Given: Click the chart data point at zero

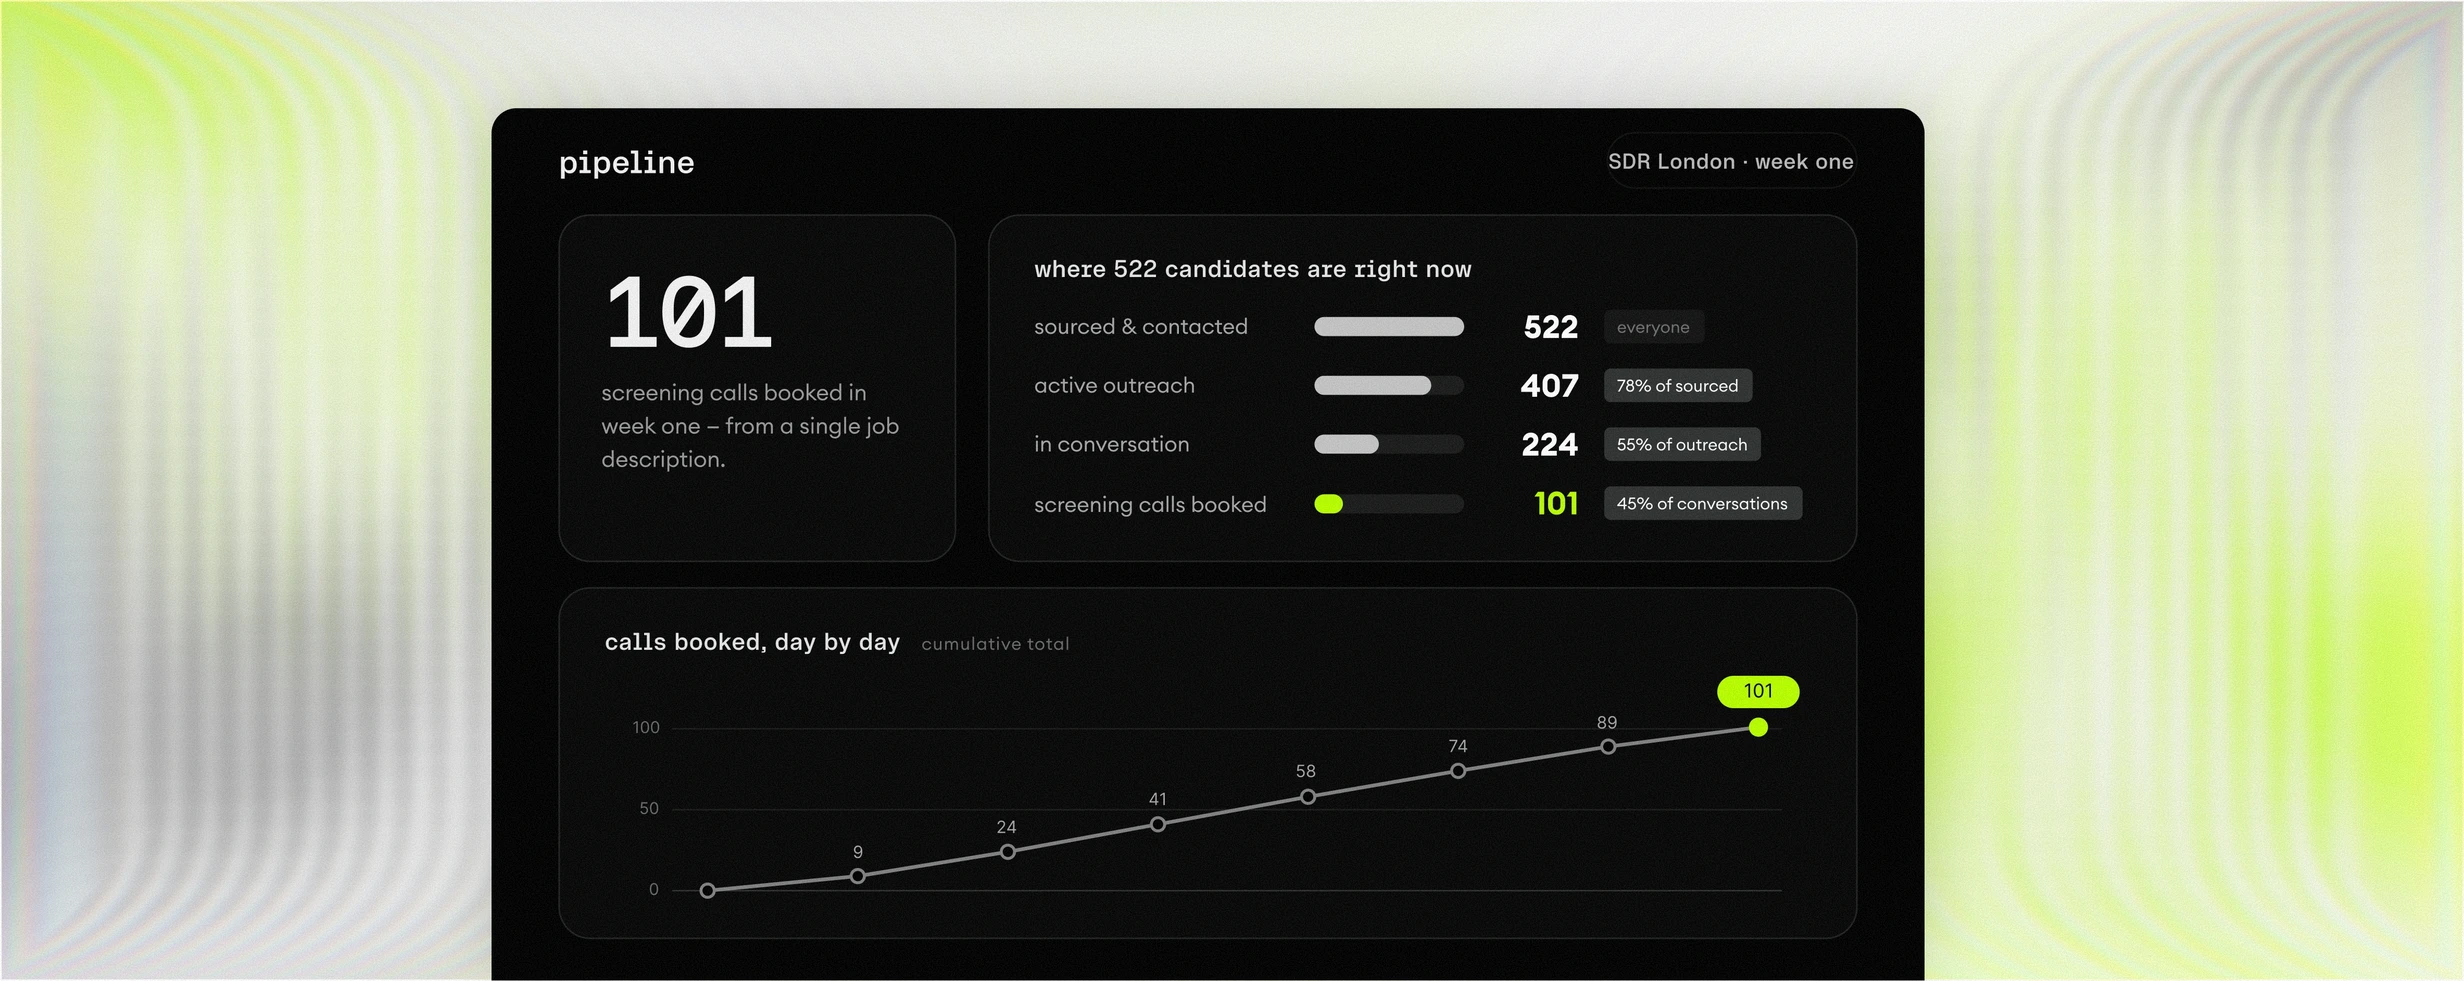Looking at the screenshot, I should (708, 891).
